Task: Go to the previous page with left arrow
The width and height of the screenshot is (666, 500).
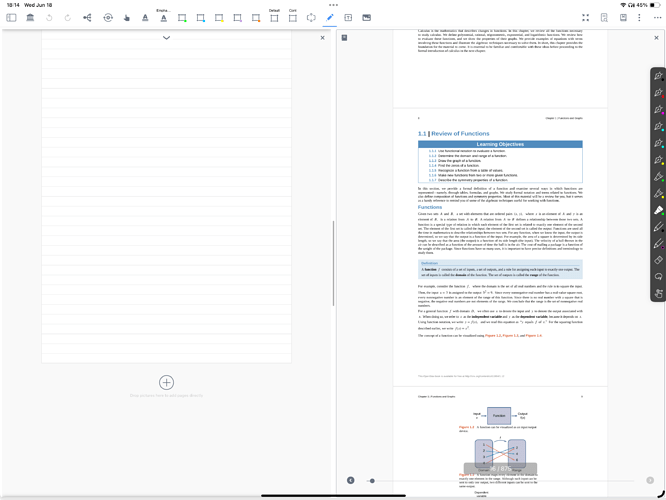Action: [350, 480]
